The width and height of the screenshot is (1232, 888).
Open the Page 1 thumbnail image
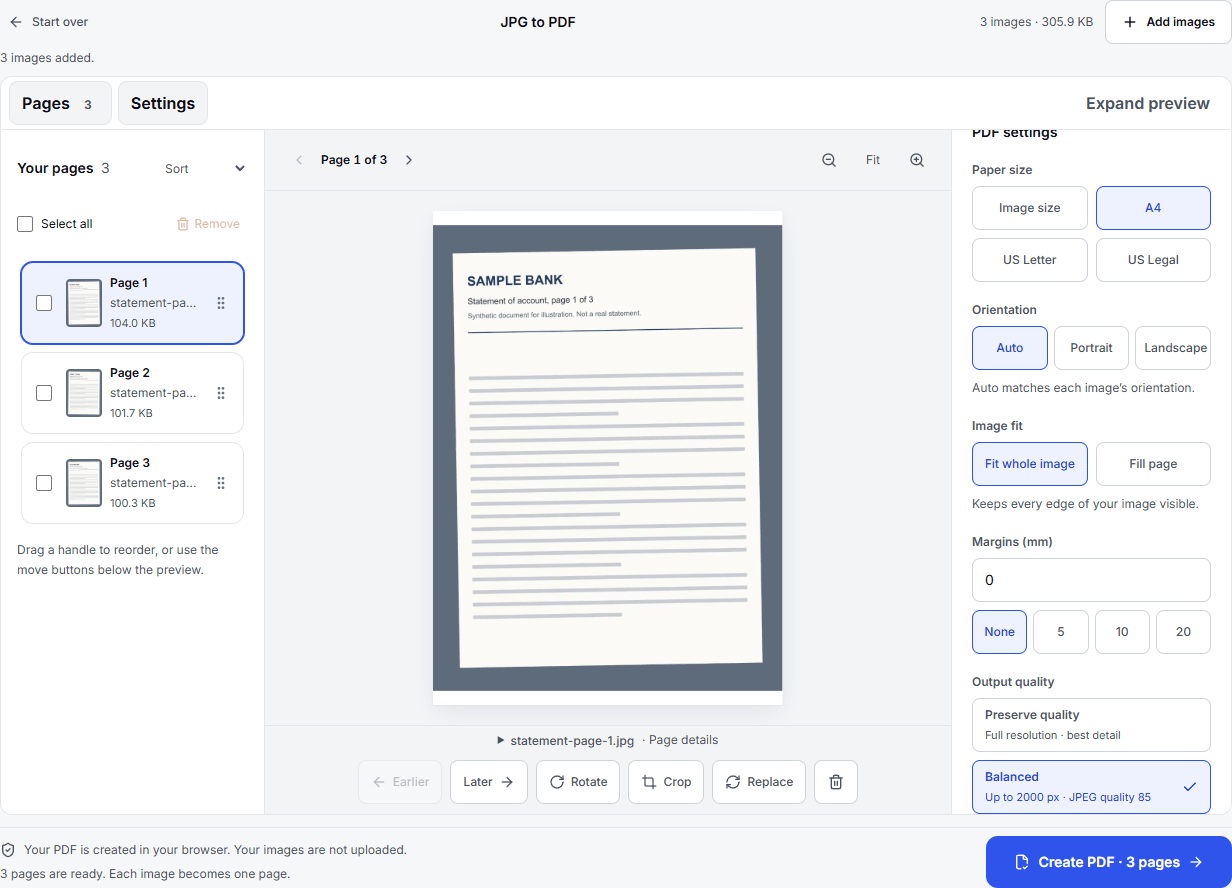pyautogui.click(x=84, y=303)
